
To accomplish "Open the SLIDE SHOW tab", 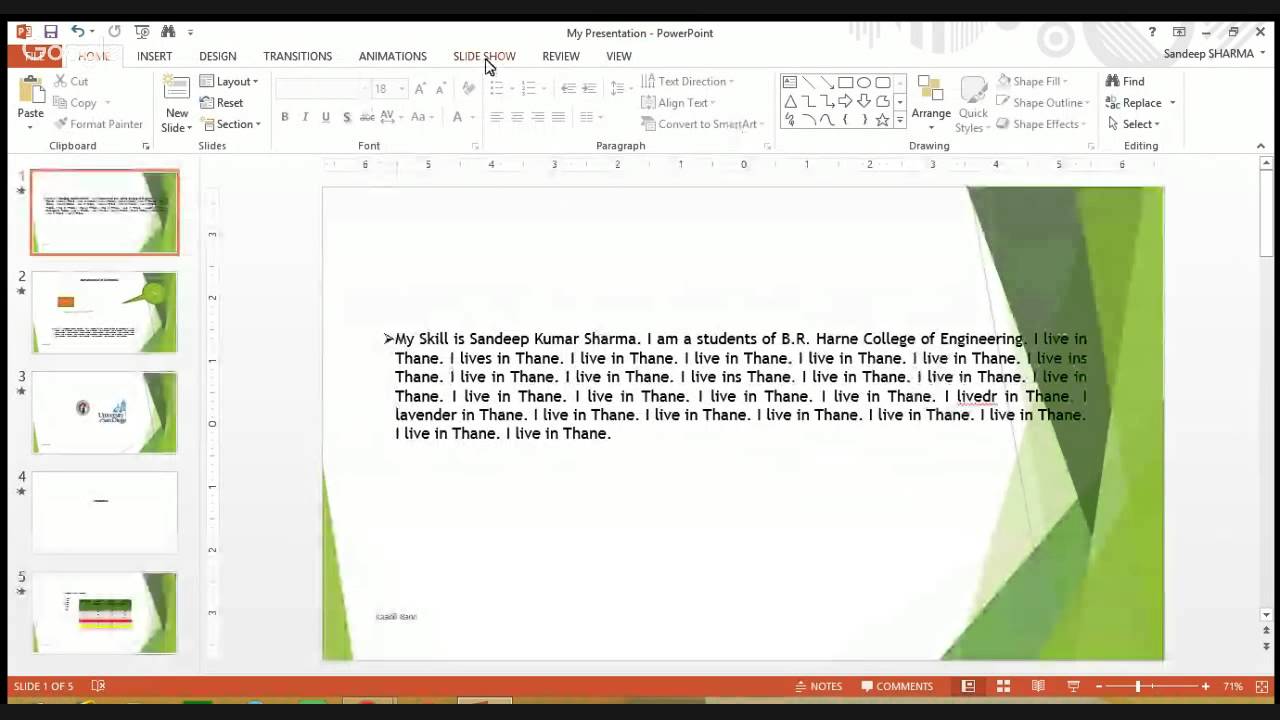I will [x=484, y=56].
